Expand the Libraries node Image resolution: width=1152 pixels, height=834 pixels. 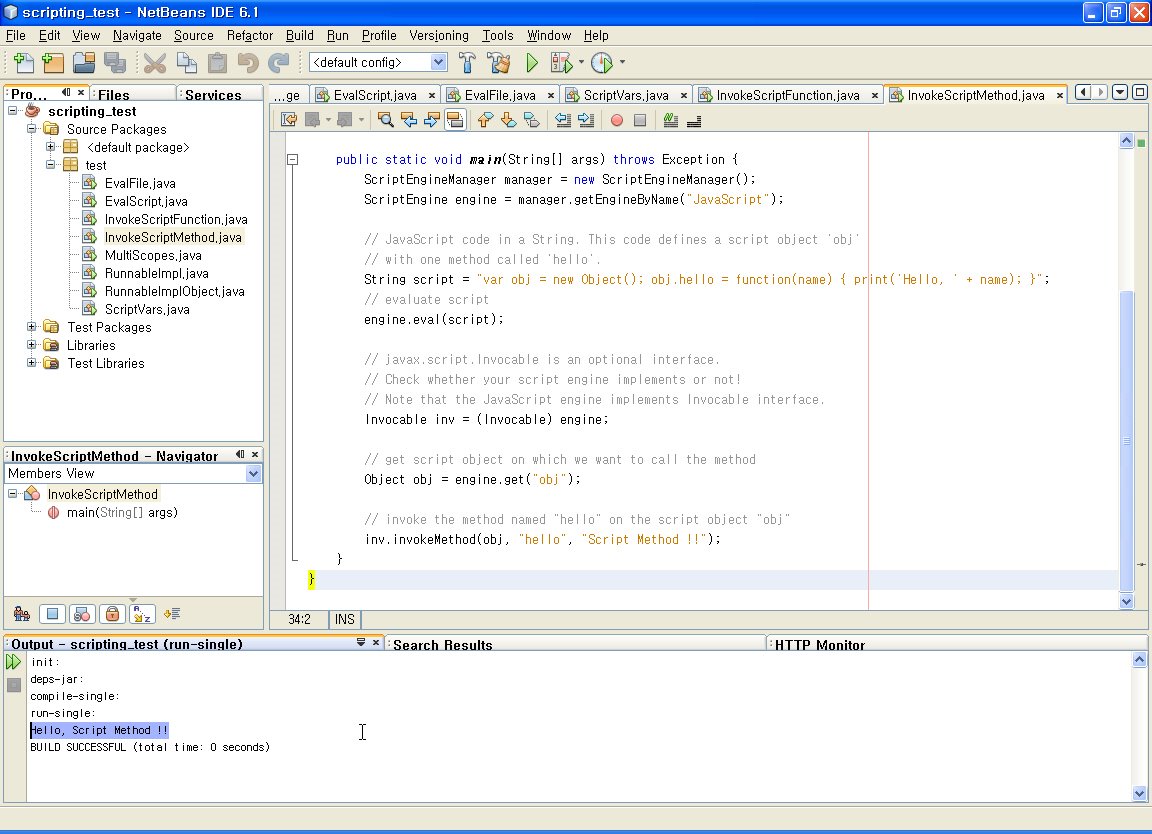point(32,345)
